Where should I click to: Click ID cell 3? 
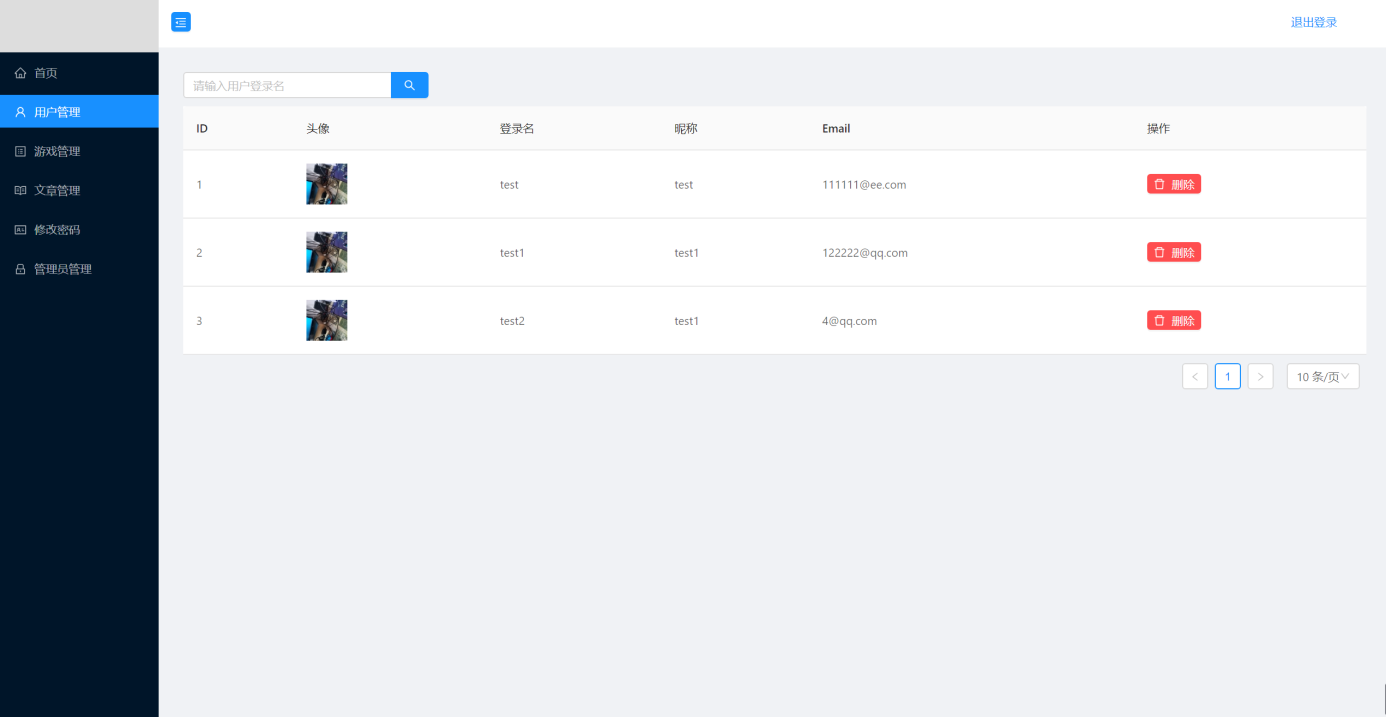(199, 321)
